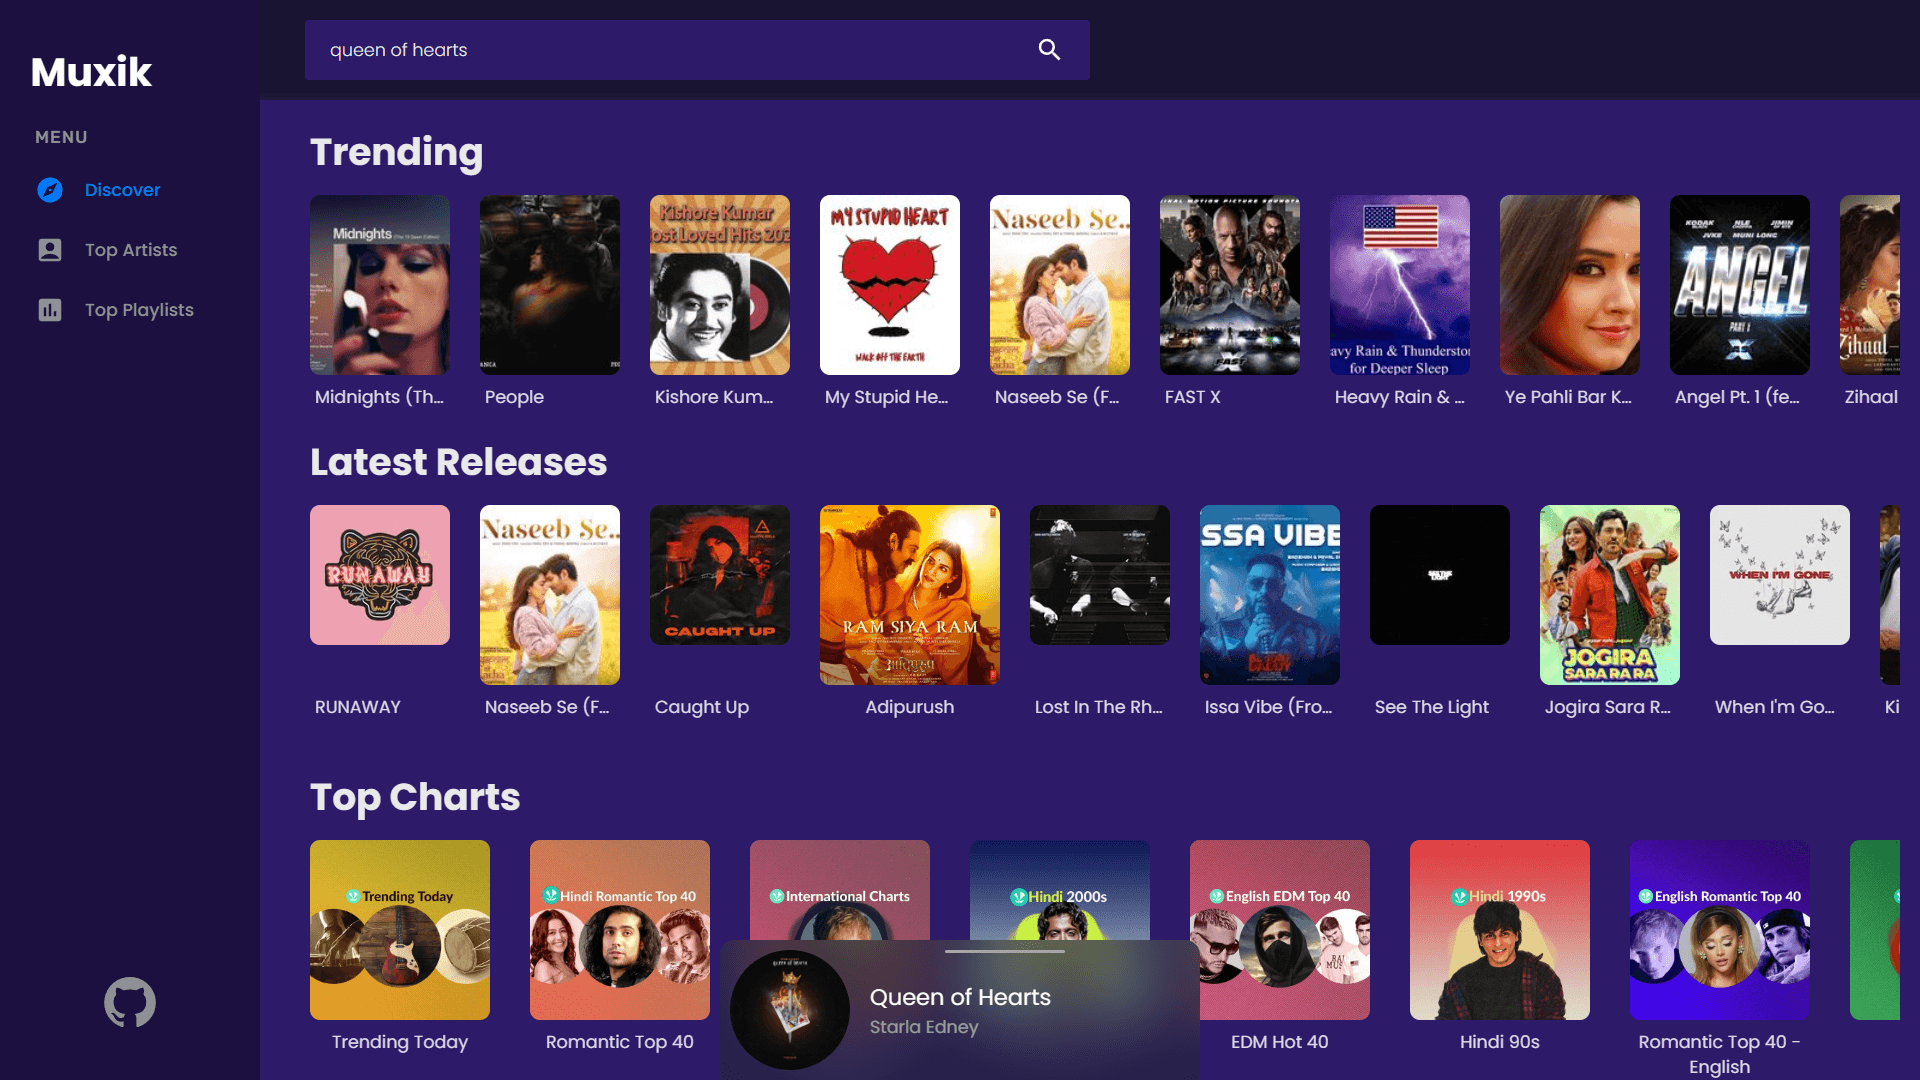The width and height of the screenshot is (1920, 1080).
Task: Click the player's top drag handle bar
Action: coord(1005,951)
